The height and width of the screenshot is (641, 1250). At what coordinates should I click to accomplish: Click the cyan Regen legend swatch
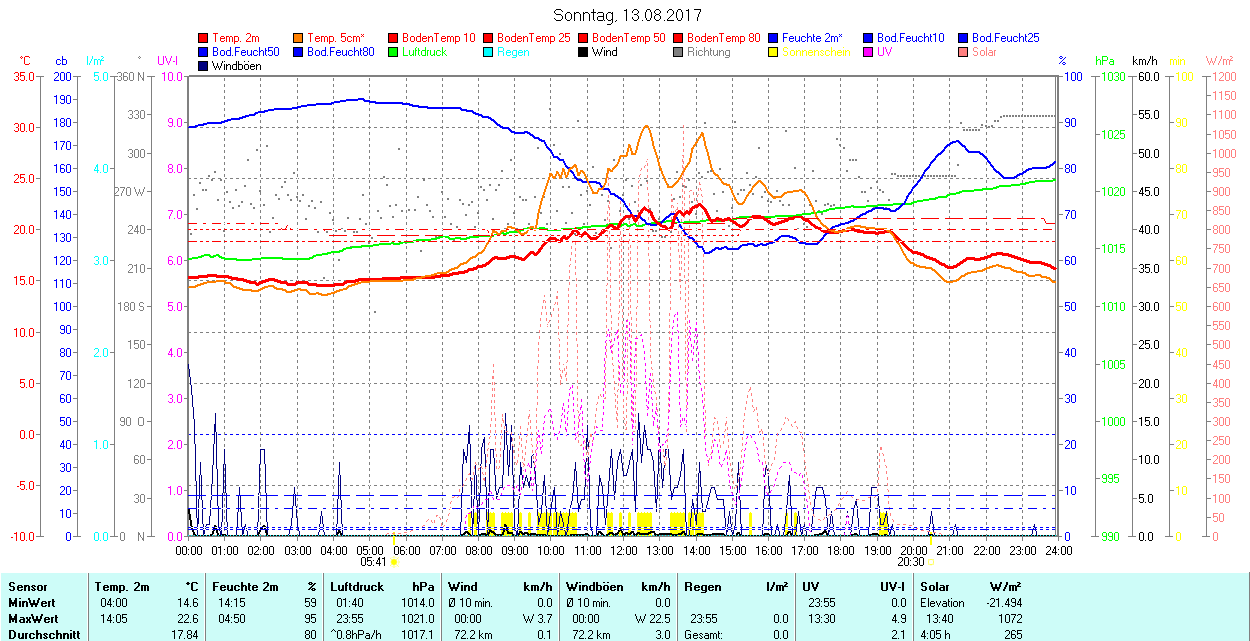pyautogui.click(x=489, y=52)
